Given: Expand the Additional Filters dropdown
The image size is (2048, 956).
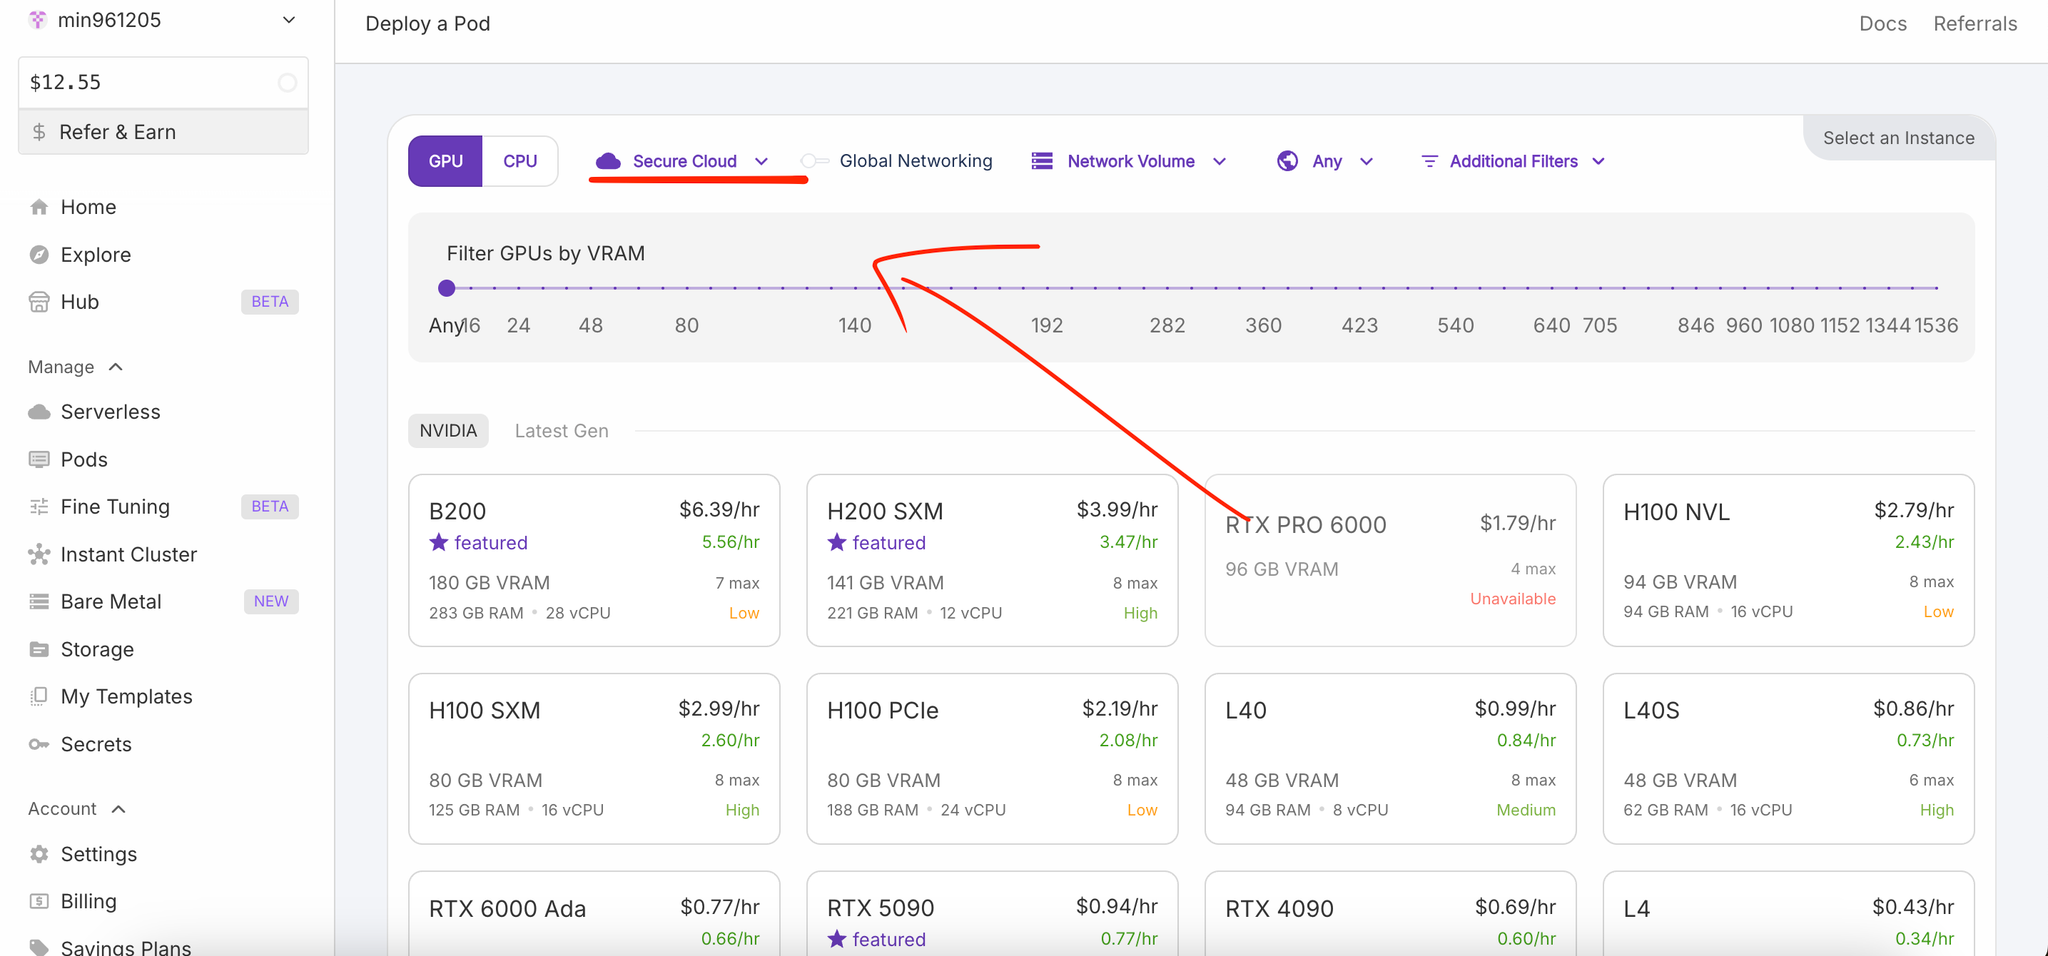Looking at the screenshot, I should tap(1513, 161).
